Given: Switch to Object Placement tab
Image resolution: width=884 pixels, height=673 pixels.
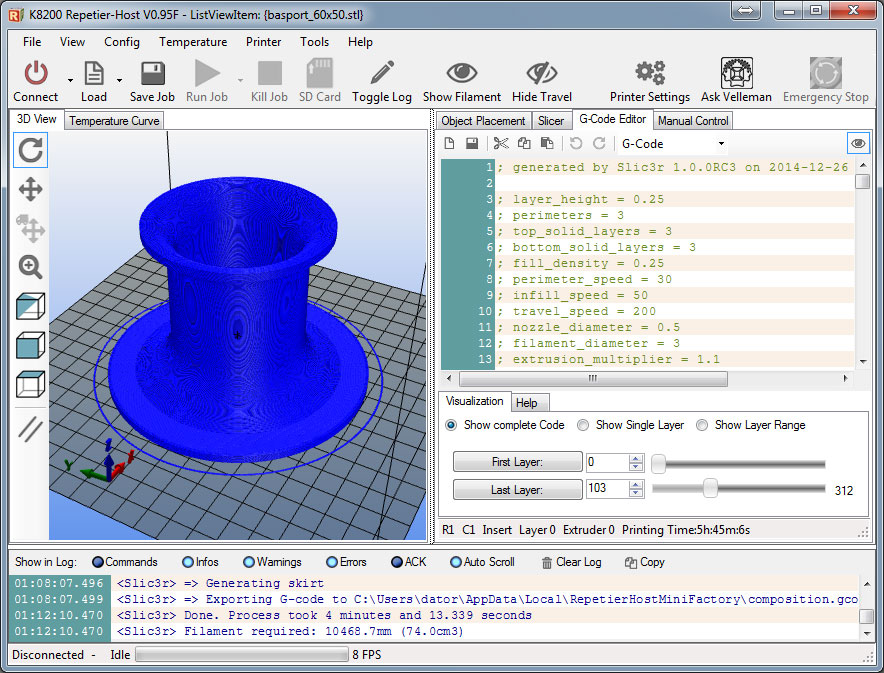Looking at the screenshot, I should (x=483, y=121).
